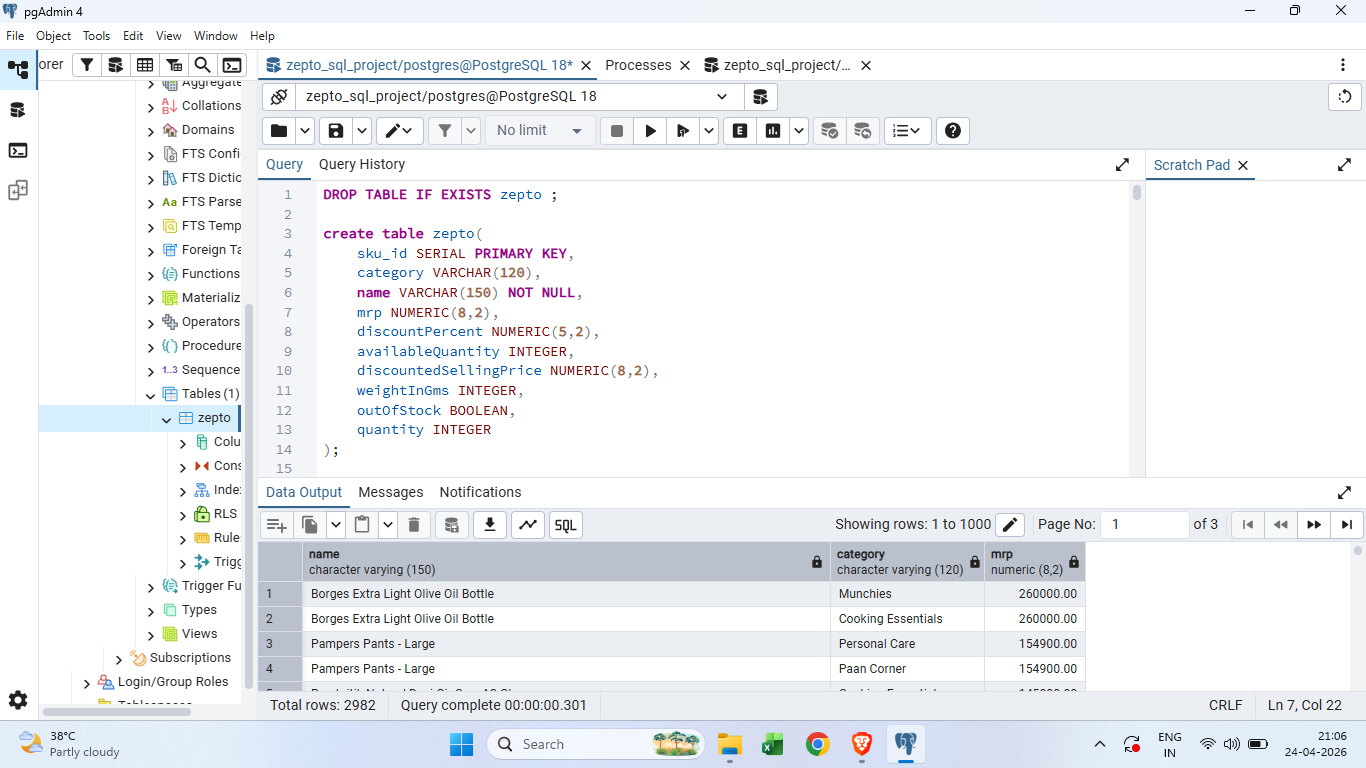This screenshot has width=1366, height=768.
Task: Click the Page No input field
Action: point(1146,524)
